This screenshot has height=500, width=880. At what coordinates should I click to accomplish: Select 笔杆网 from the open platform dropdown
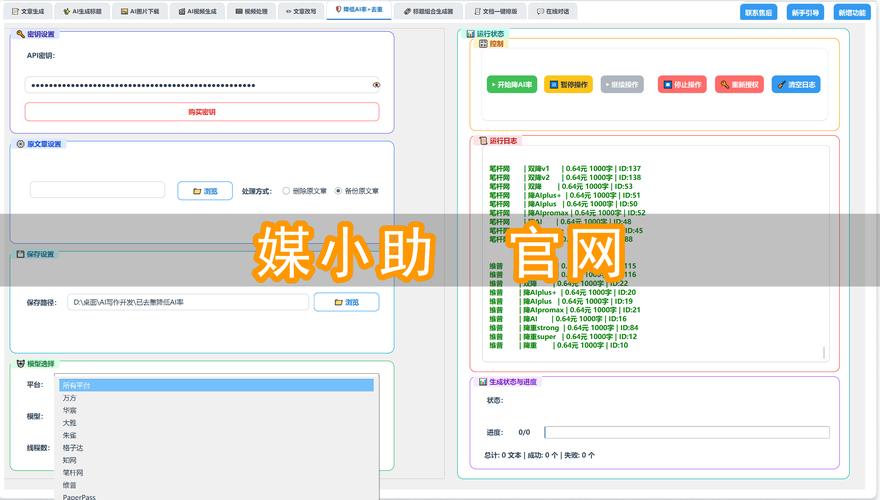tap(74, 472)
